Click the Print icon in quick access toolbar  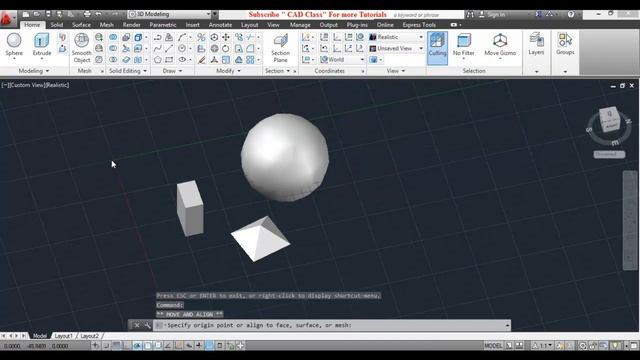pos(87,14)
